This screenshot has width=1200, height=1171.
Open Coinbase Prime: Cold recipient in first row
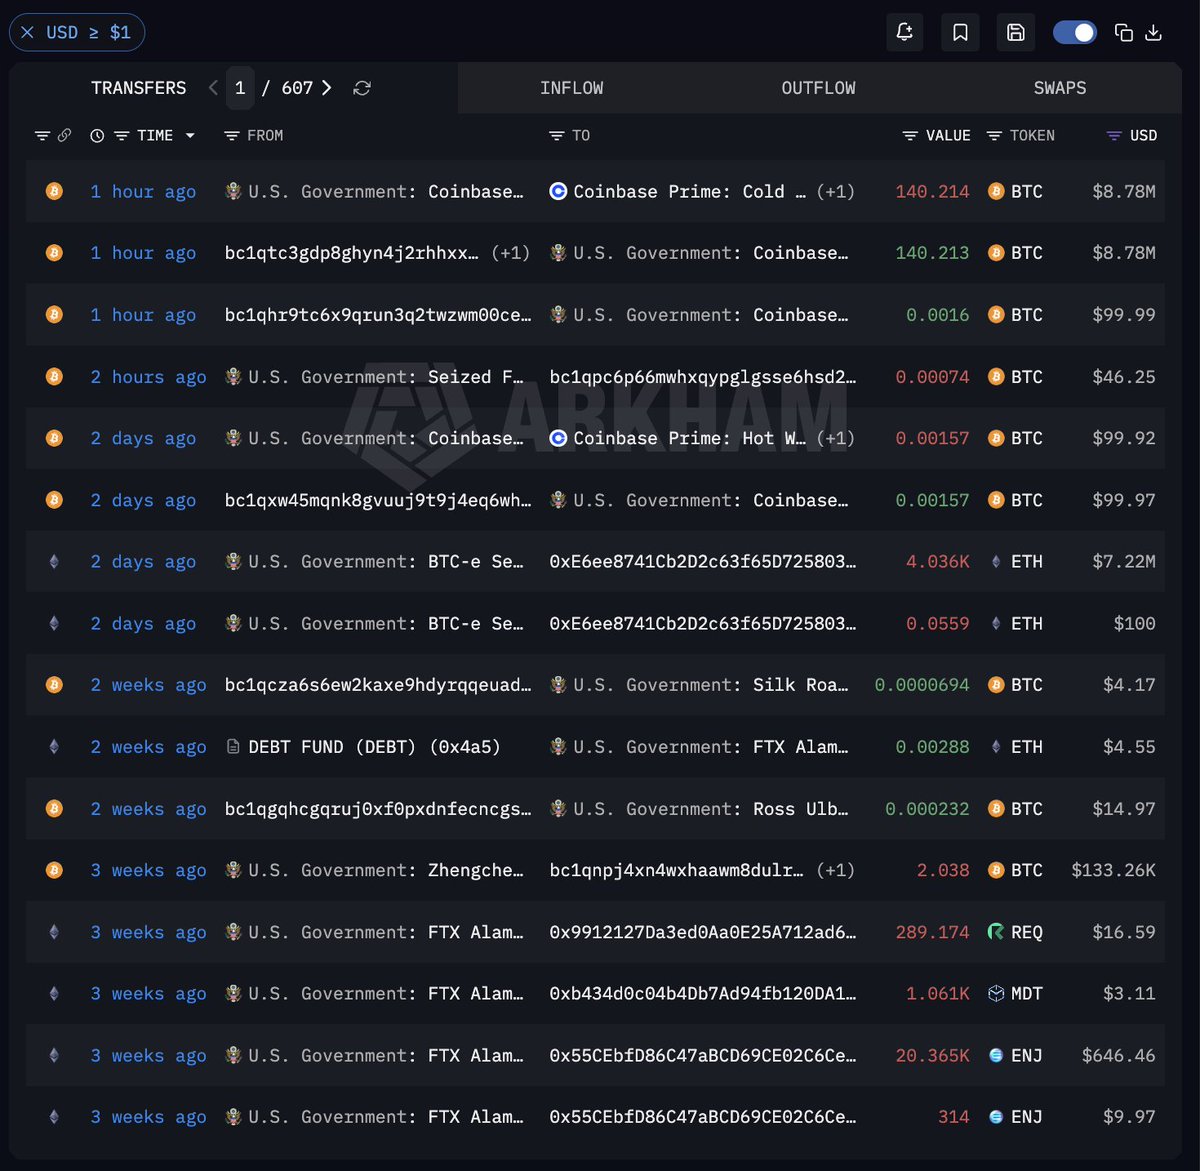click(689, 191)
